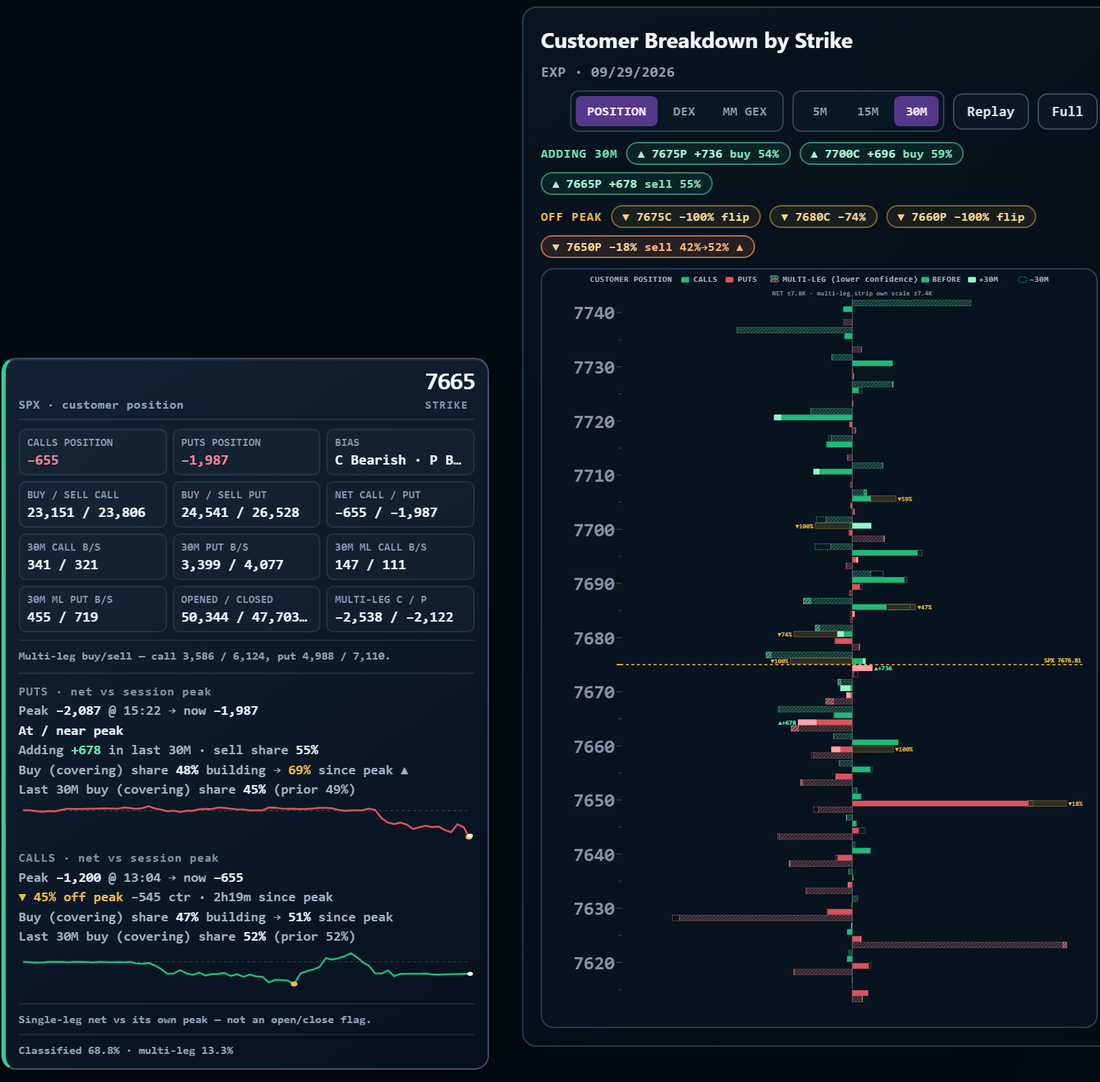1100x1082 pixels.
Task: Click the BUY / SELL PUT card
Action: click(x=246, y=505)
